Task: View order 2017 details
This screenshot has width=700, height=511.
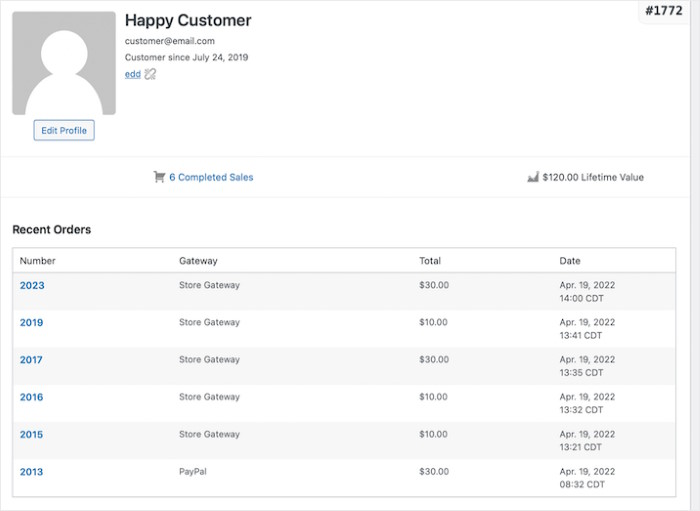Action: click(32, 360)
